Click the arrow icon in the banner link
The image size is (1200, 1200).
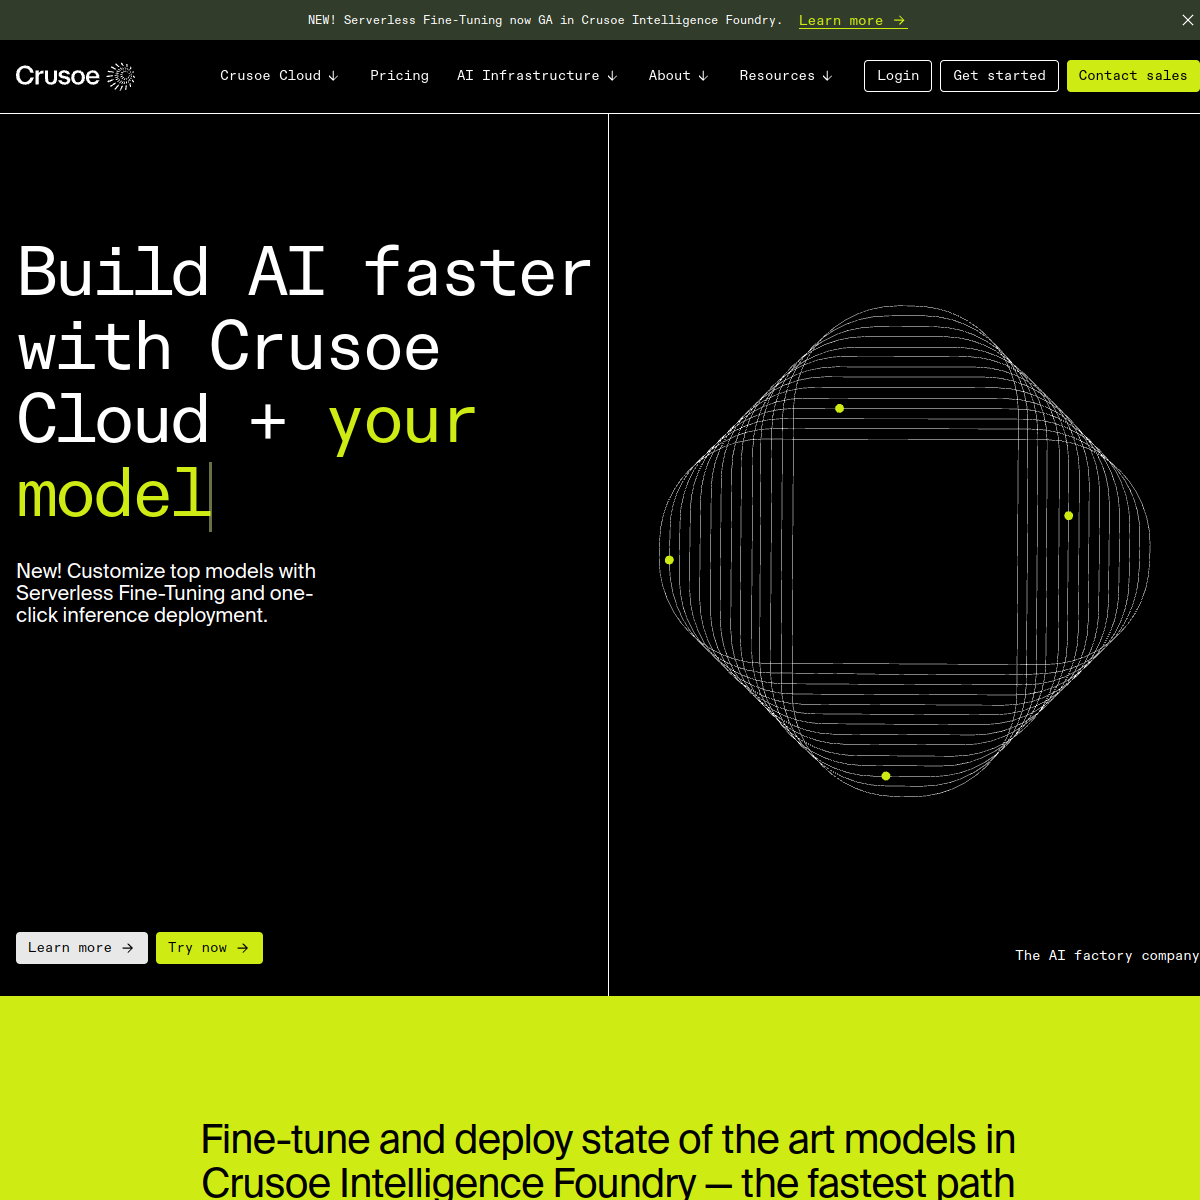pos(899,20)
